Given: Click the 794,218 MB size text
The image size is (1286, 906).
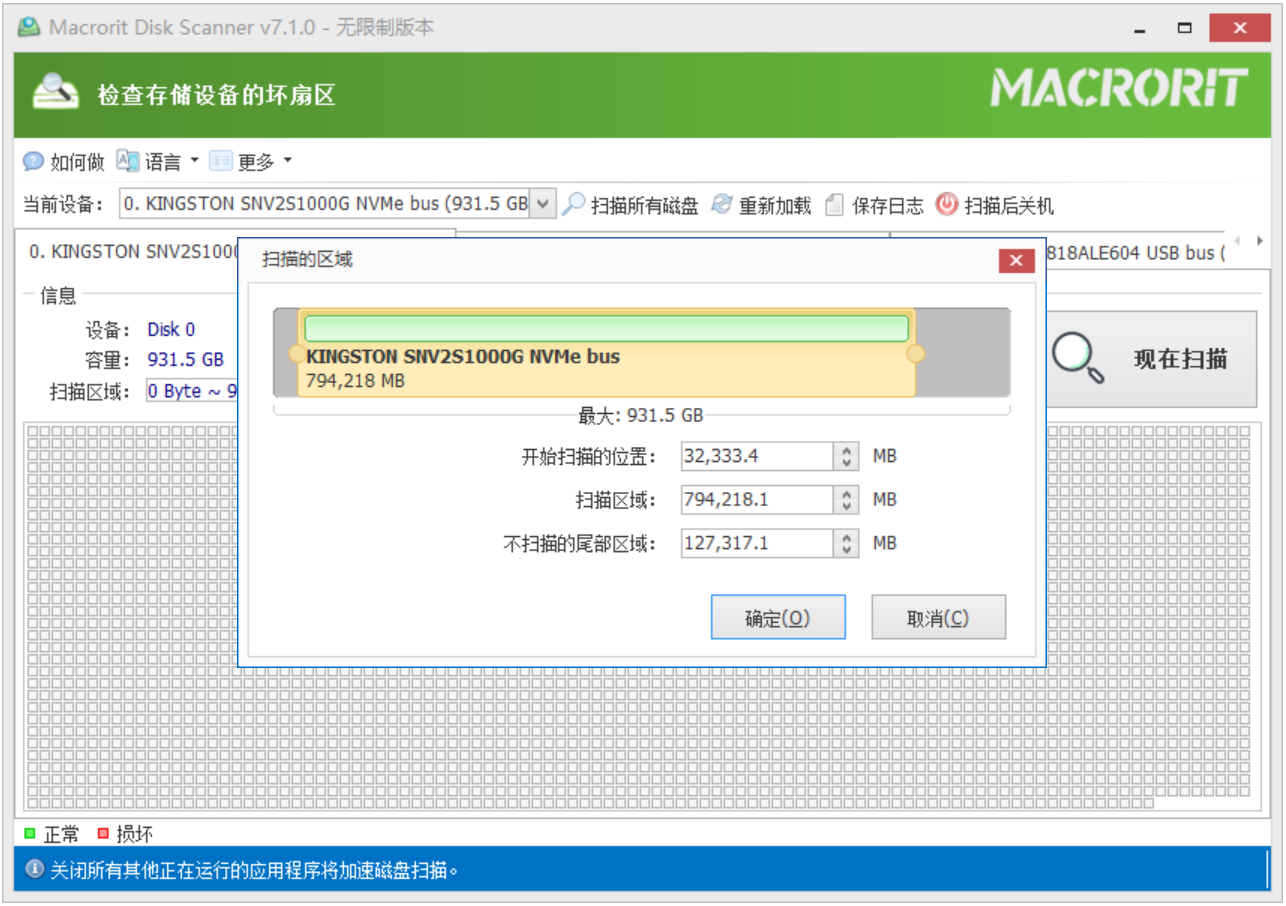Looking at the screenshot, I should tap(356, 381).
